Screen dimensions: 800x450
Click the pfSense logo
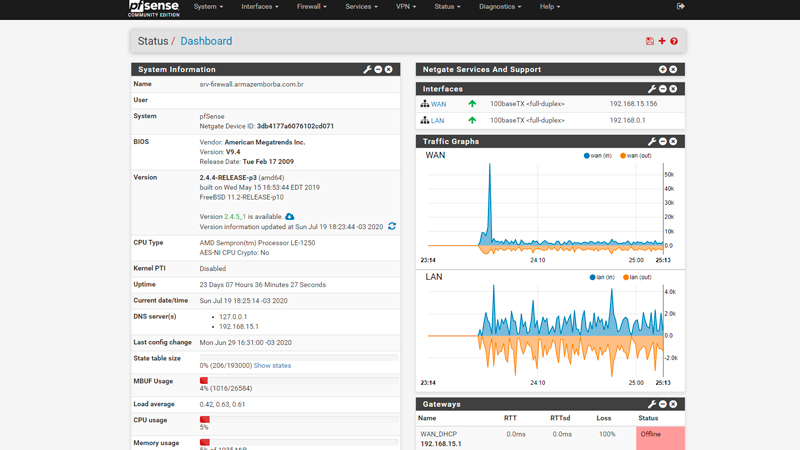154,8
